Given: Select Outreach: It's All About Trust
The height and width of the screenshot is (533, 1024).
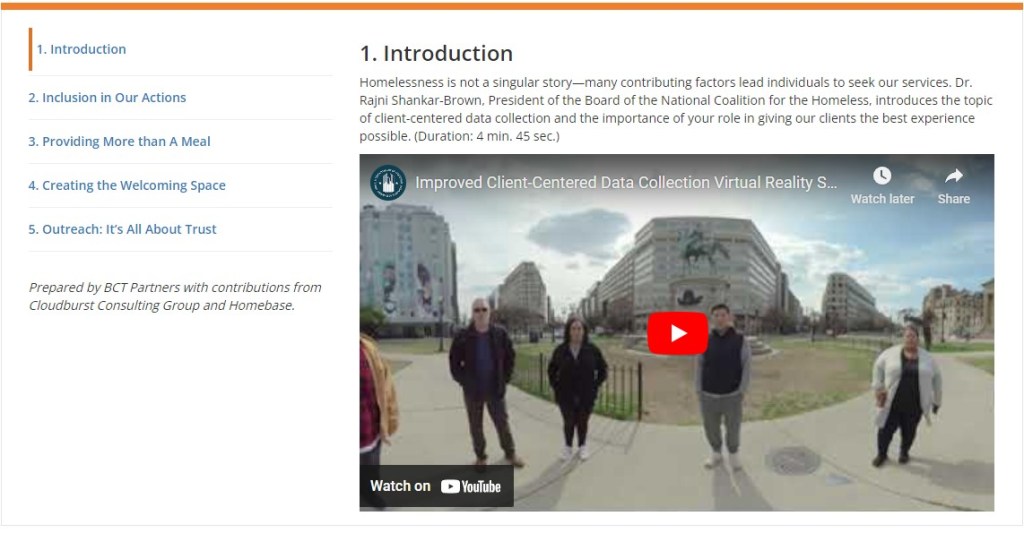Looking at the screenshot, I should pyautogui.click(x=122, y=229).
